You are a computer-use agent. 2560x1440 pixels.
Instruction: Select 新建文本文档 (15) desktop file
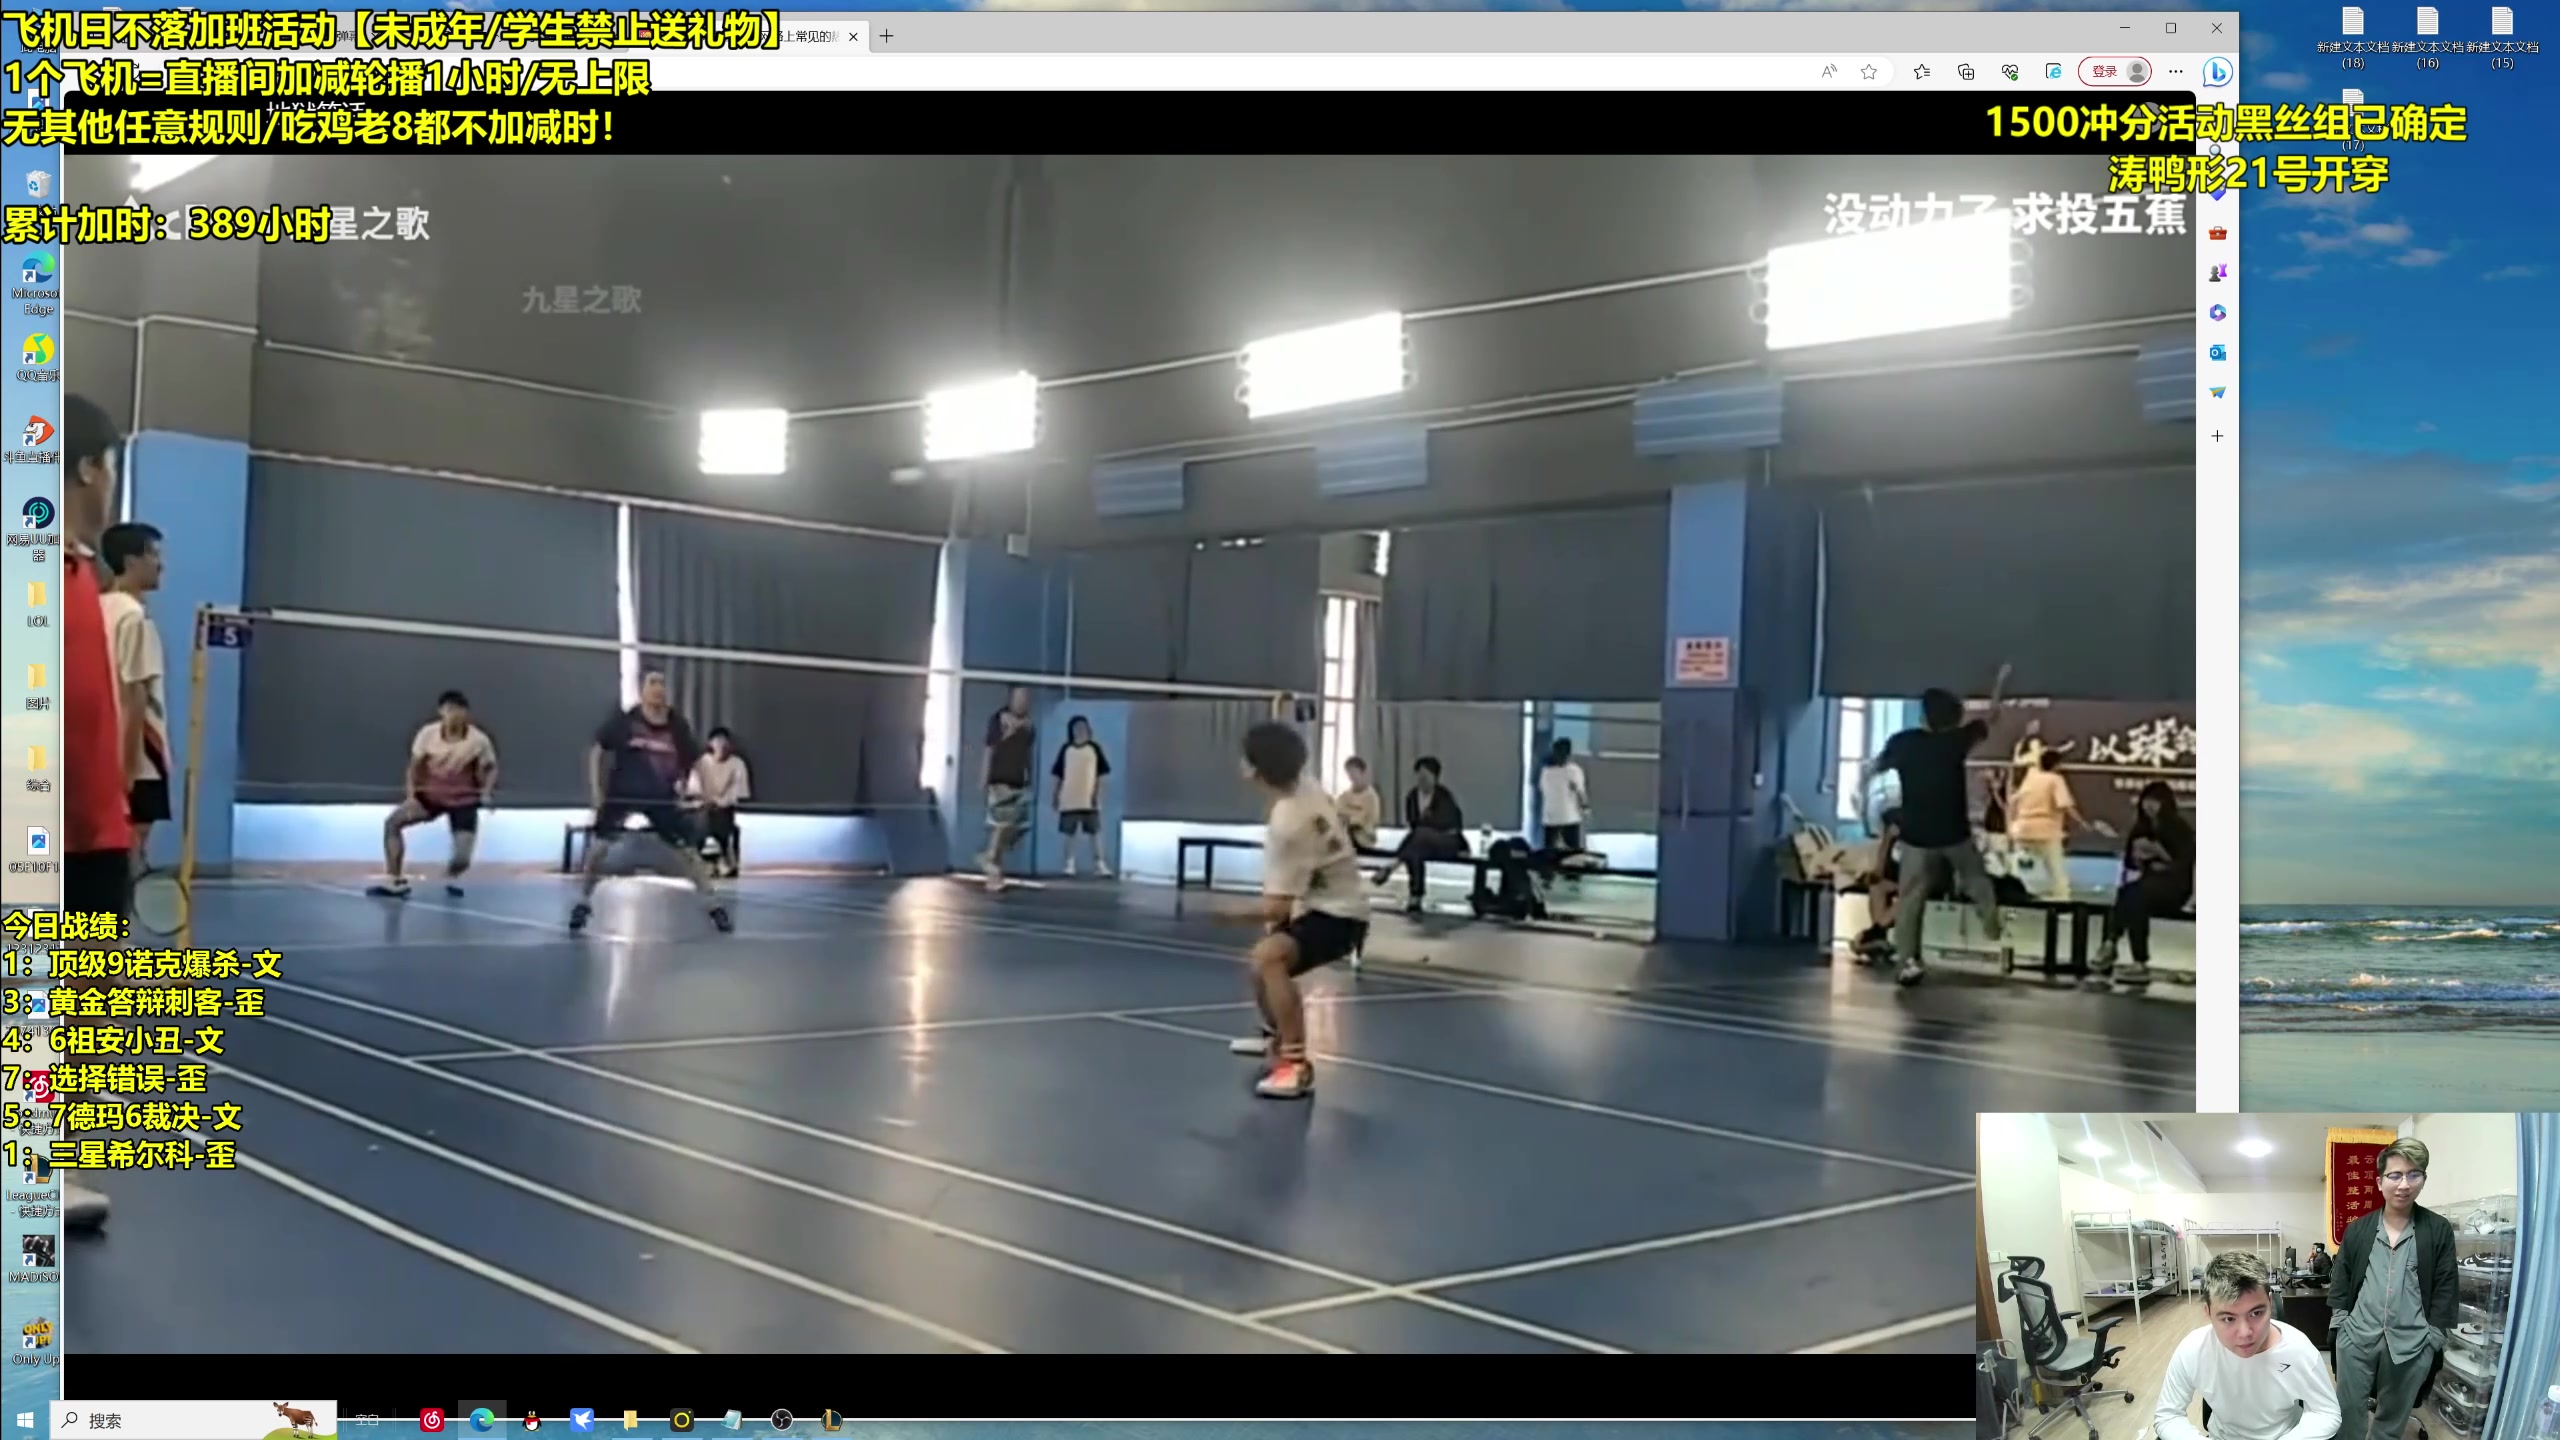(2502, 38)
